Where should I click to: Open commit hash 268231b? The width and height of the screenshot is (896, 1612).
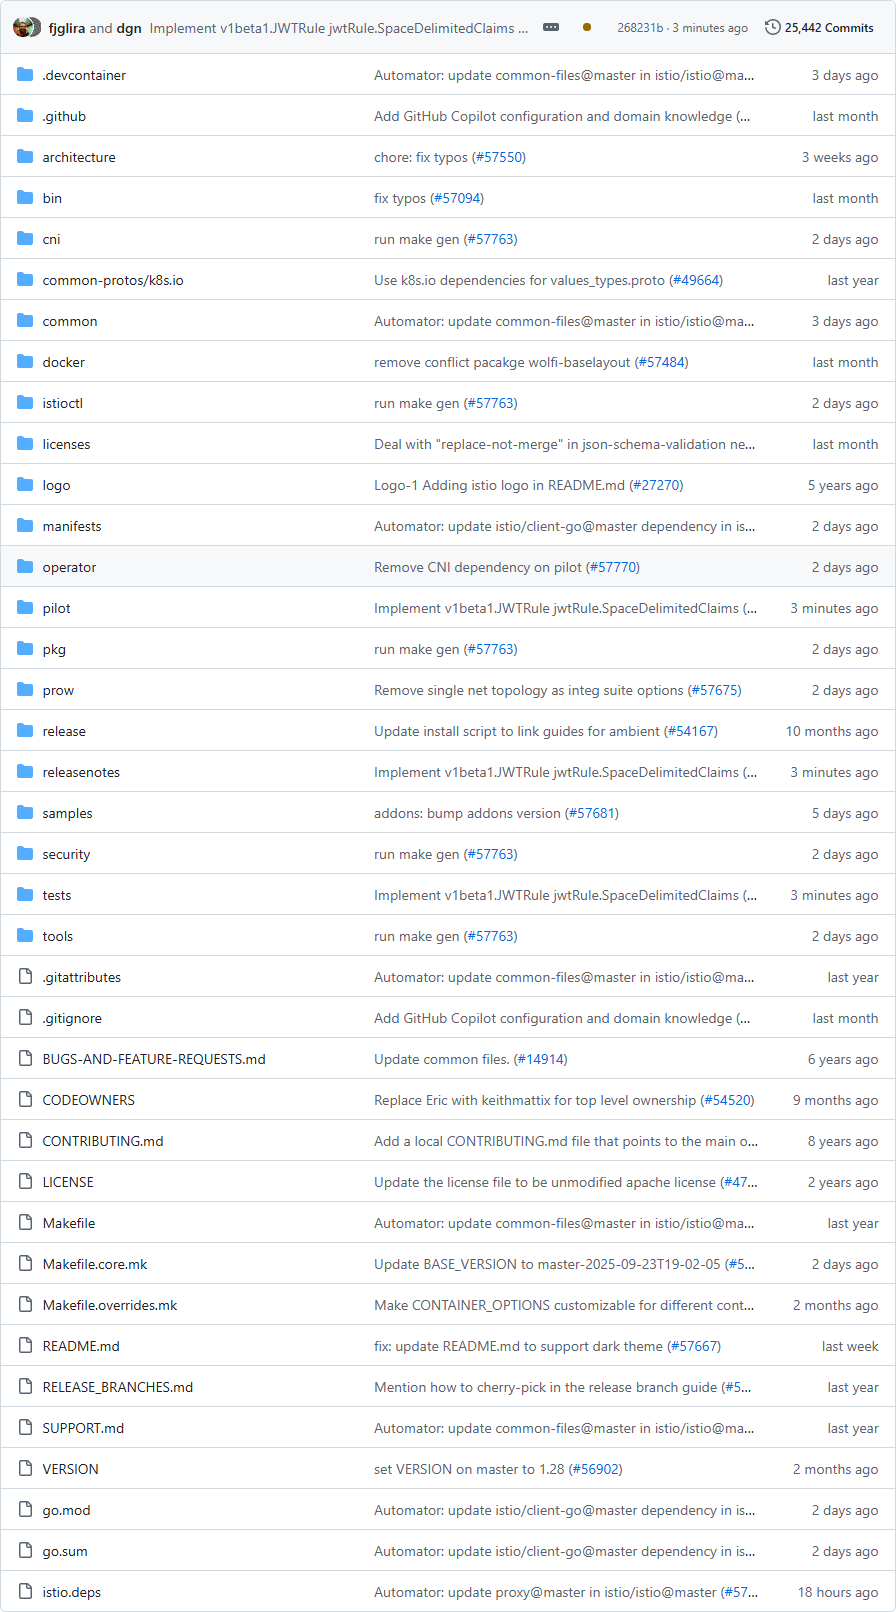(x=640, y=28)
